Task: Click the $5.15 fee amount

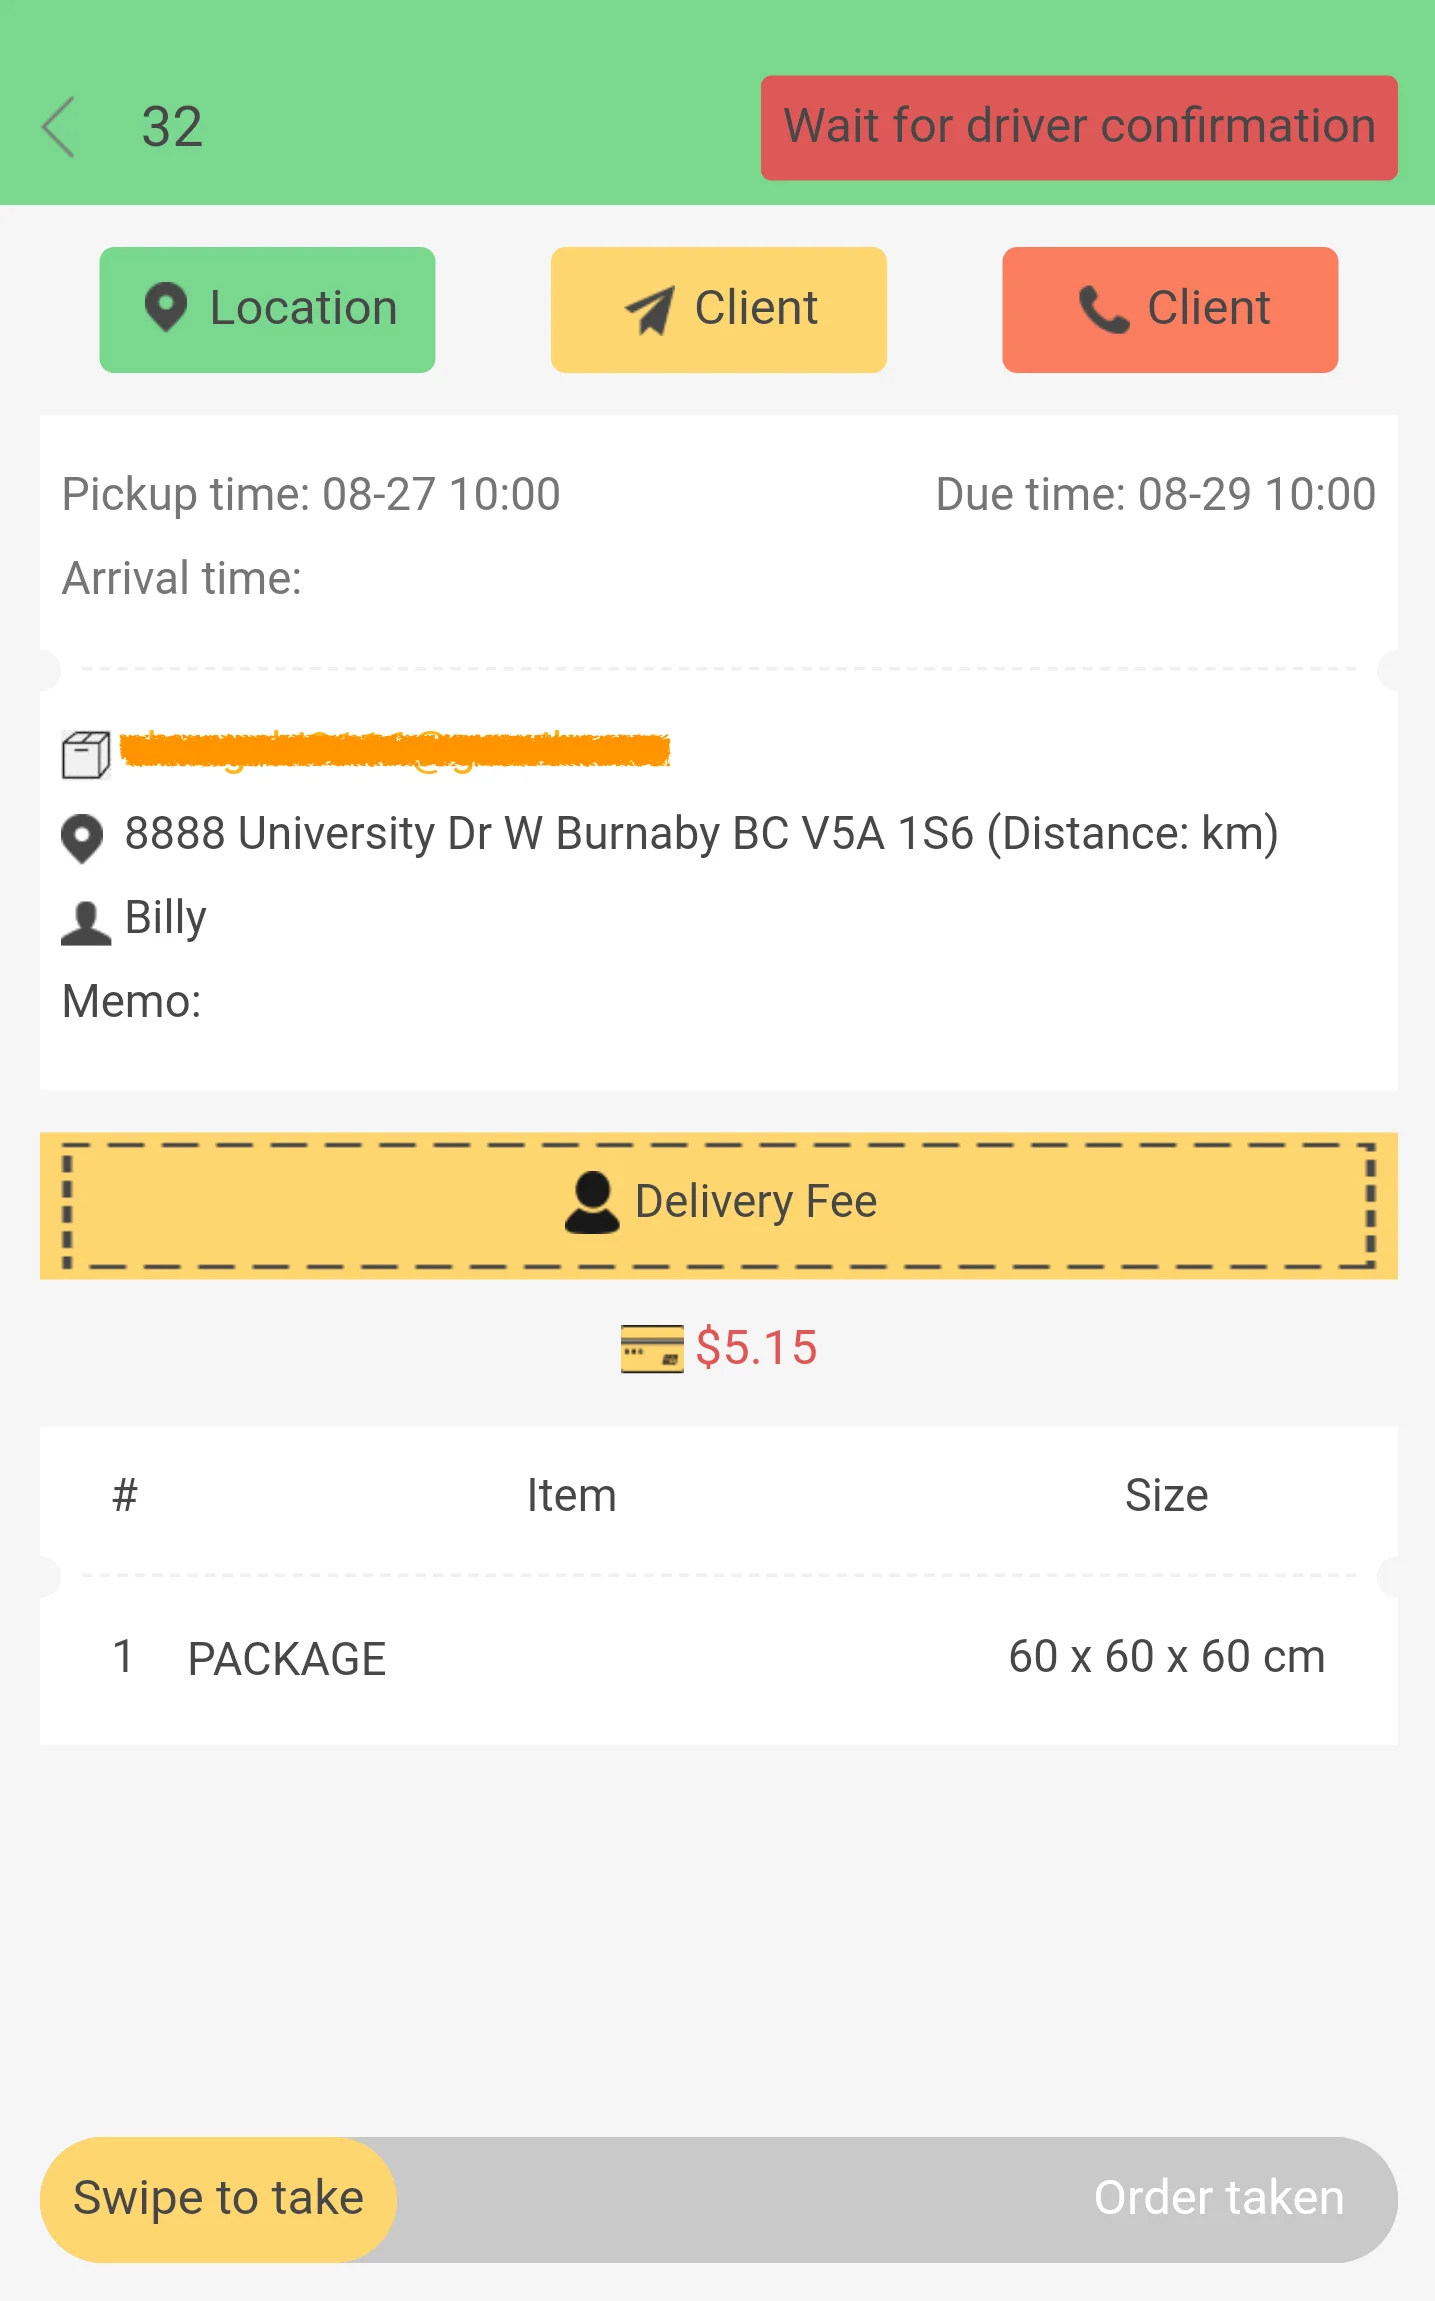Action: coord(756,1348)
